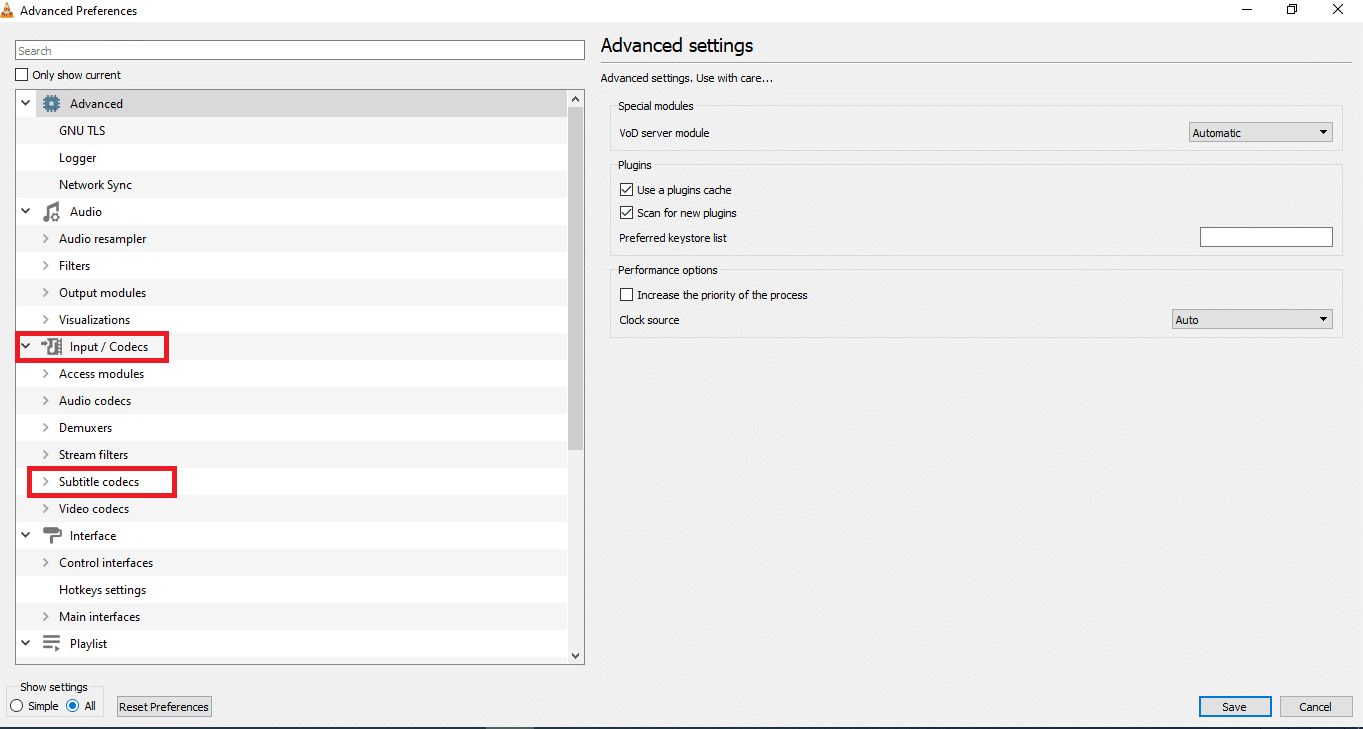Viewport: 1363px width, 729px height.
Task: Select the Simple show settings radio button
Action: point(16,706)
